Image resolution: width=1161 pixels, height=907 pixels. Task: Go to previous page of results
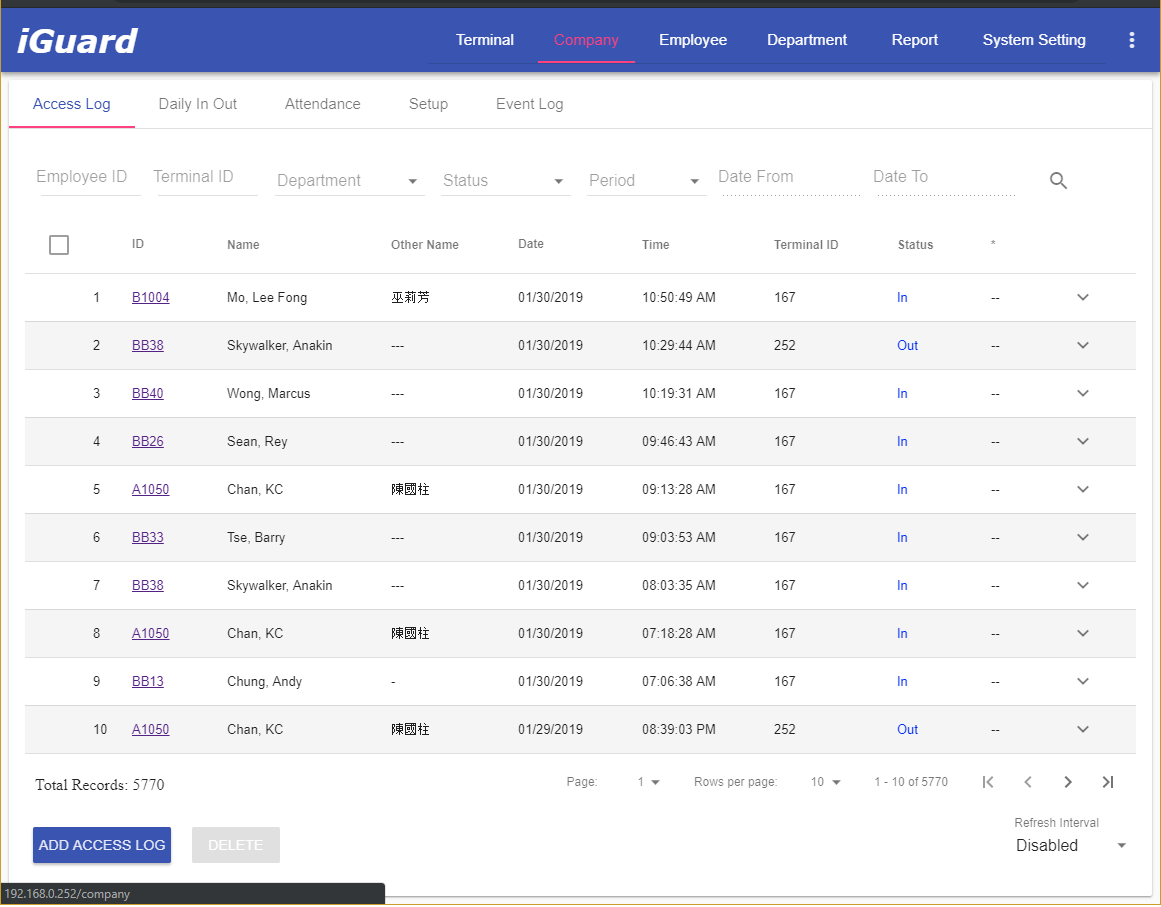pos(1028,782)
